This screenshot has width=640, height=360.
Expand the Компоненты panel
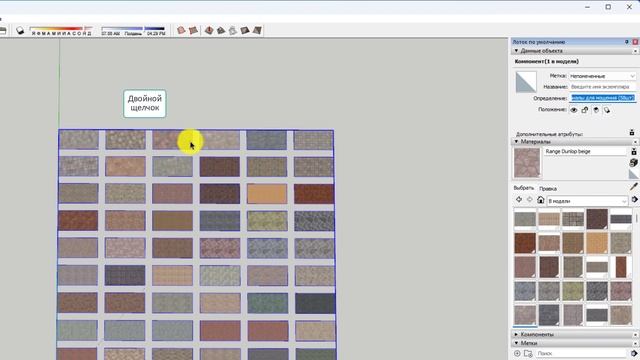coord(516,334)
